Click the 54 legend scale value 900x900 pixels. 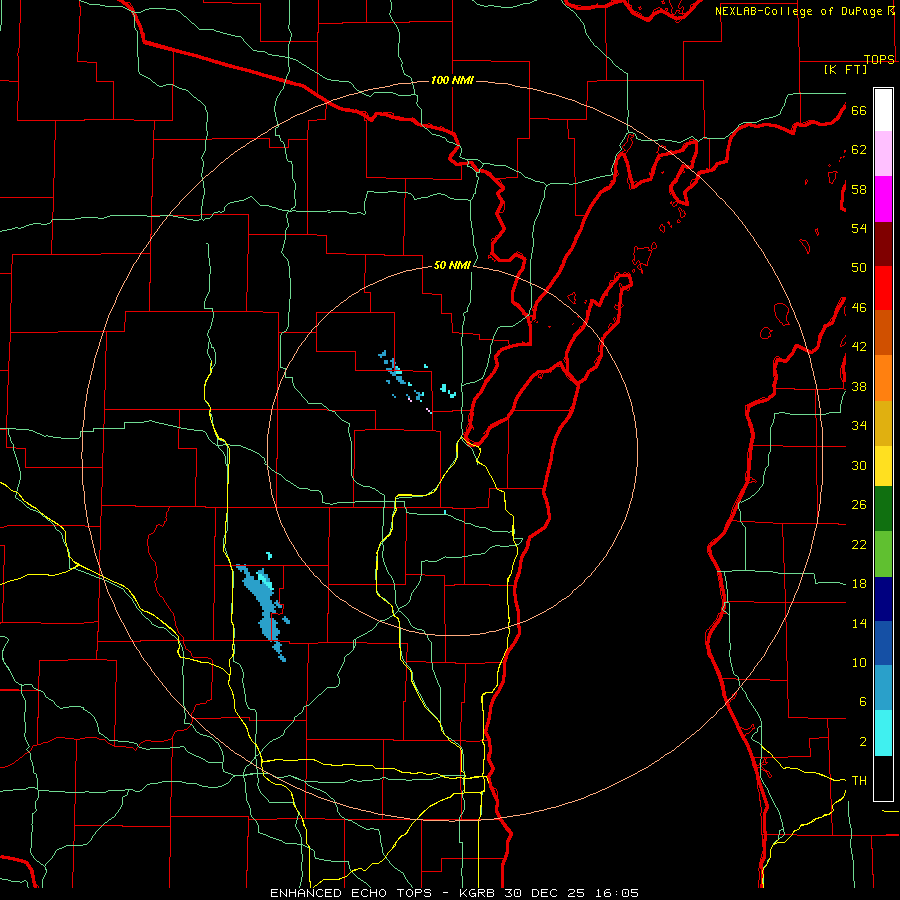859,228
